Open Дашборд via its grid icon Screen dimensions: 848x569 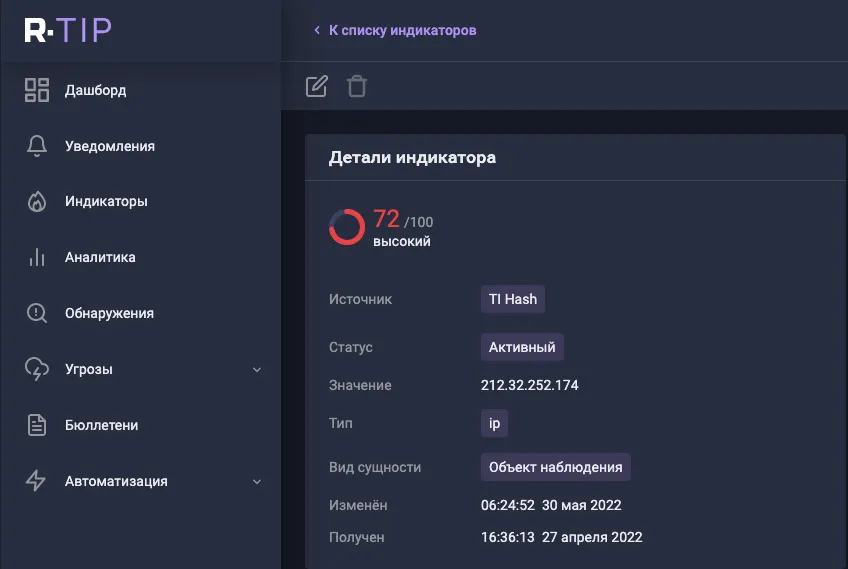click(37, 90)
